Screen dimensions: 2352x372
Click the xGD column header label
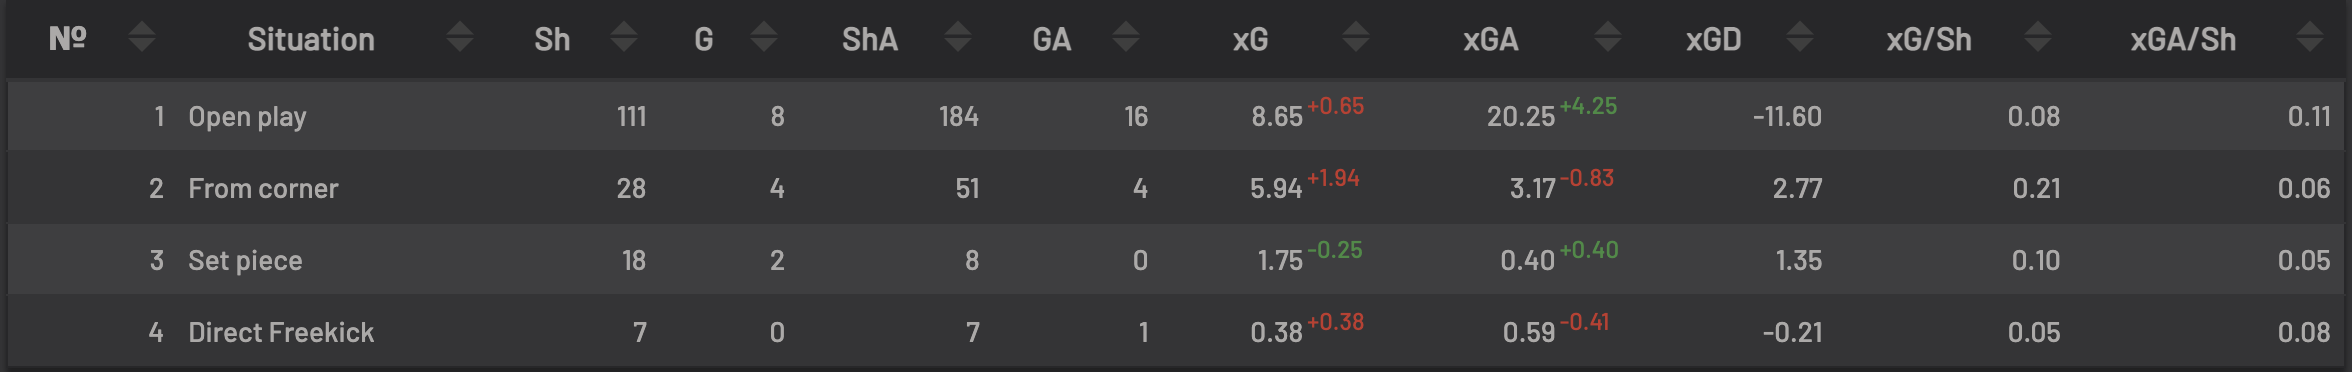coord(1714,39)
